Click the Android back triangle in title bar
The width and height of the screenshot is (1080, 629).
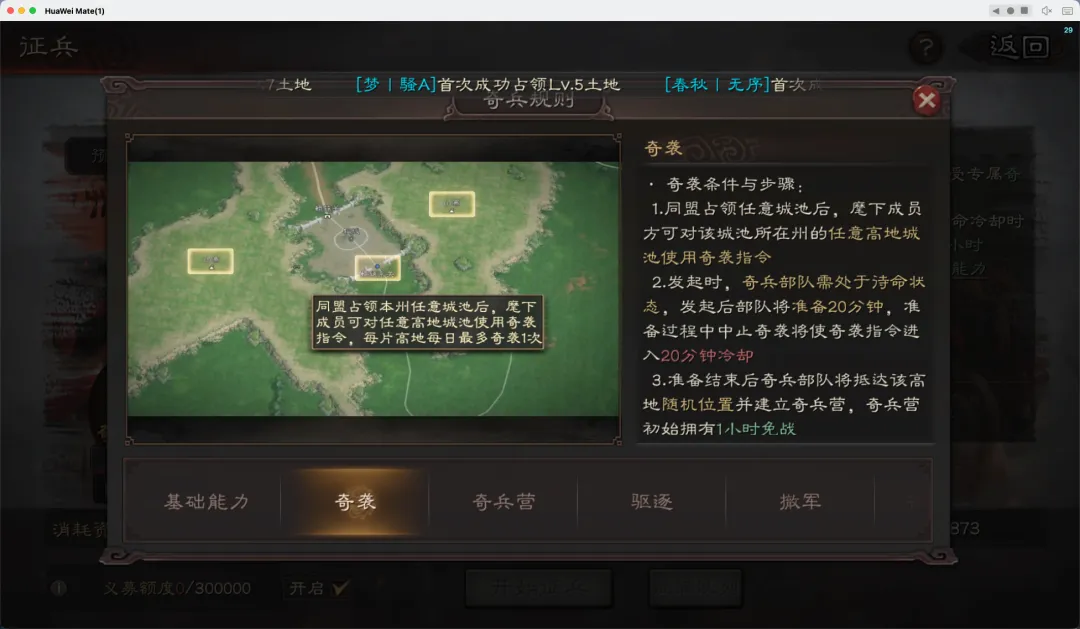coord(995,10)
